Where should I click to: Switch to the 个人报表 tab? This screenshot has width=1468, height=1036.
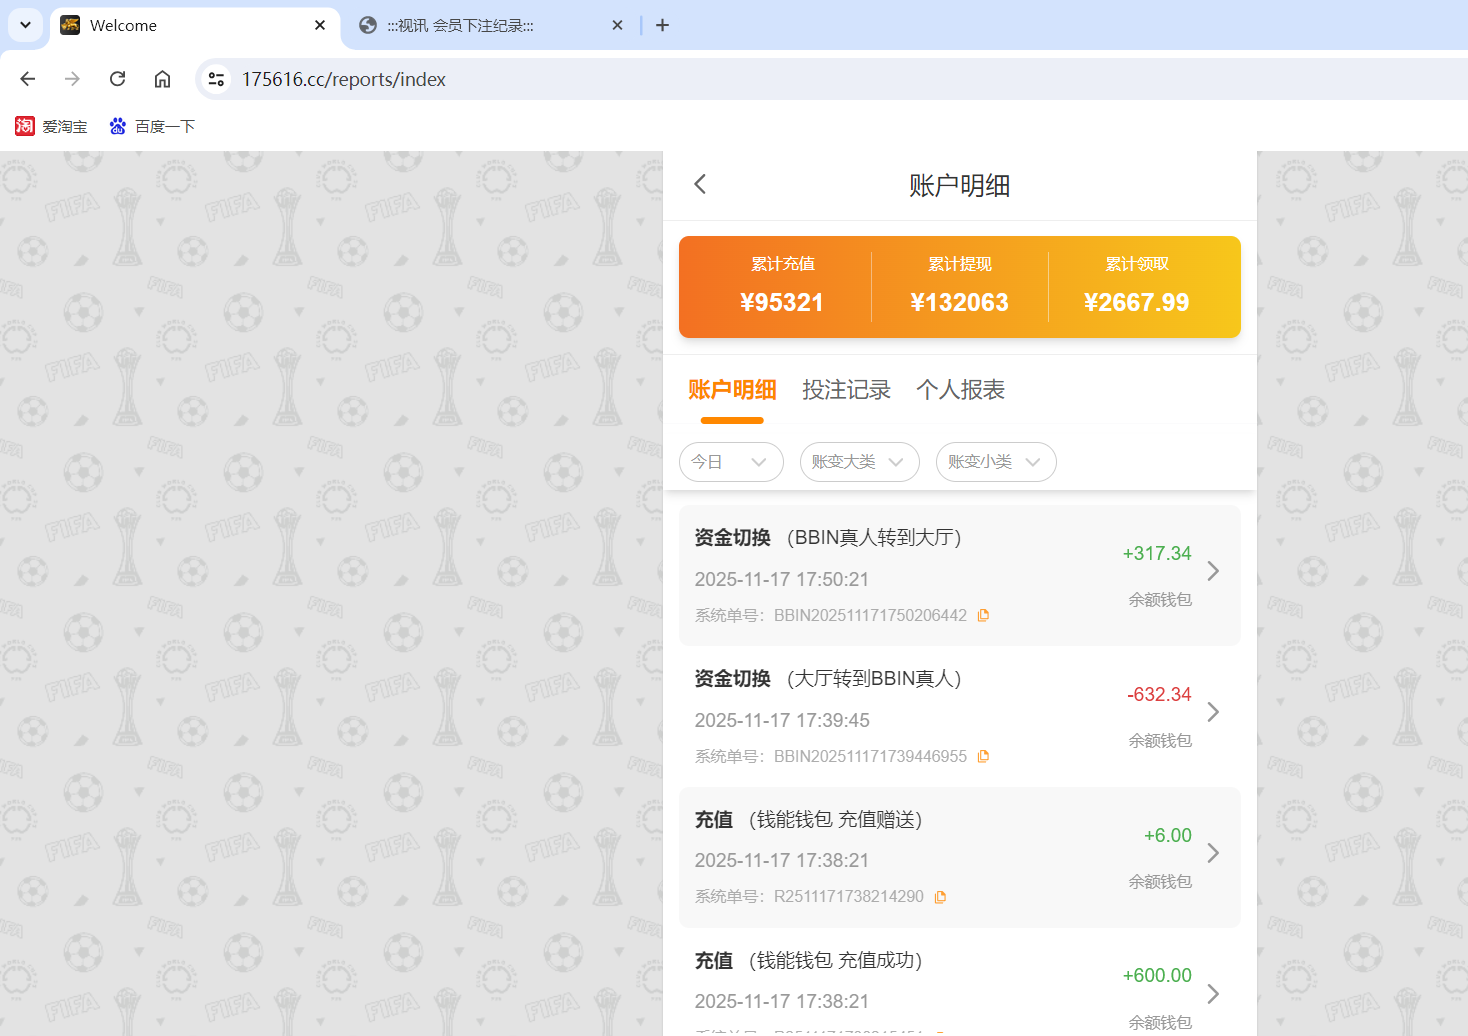(959, 390)
